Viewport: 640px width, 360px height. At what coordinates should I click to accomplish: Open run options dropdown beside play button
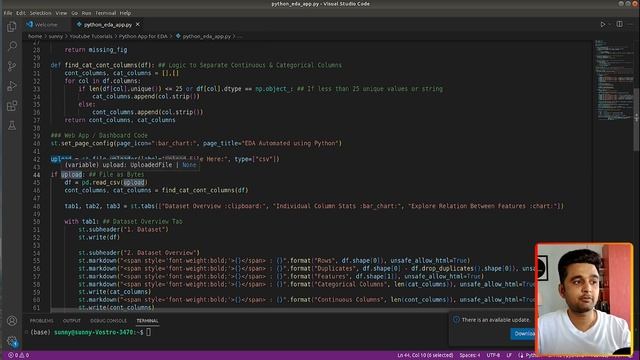tap(610, 24)
